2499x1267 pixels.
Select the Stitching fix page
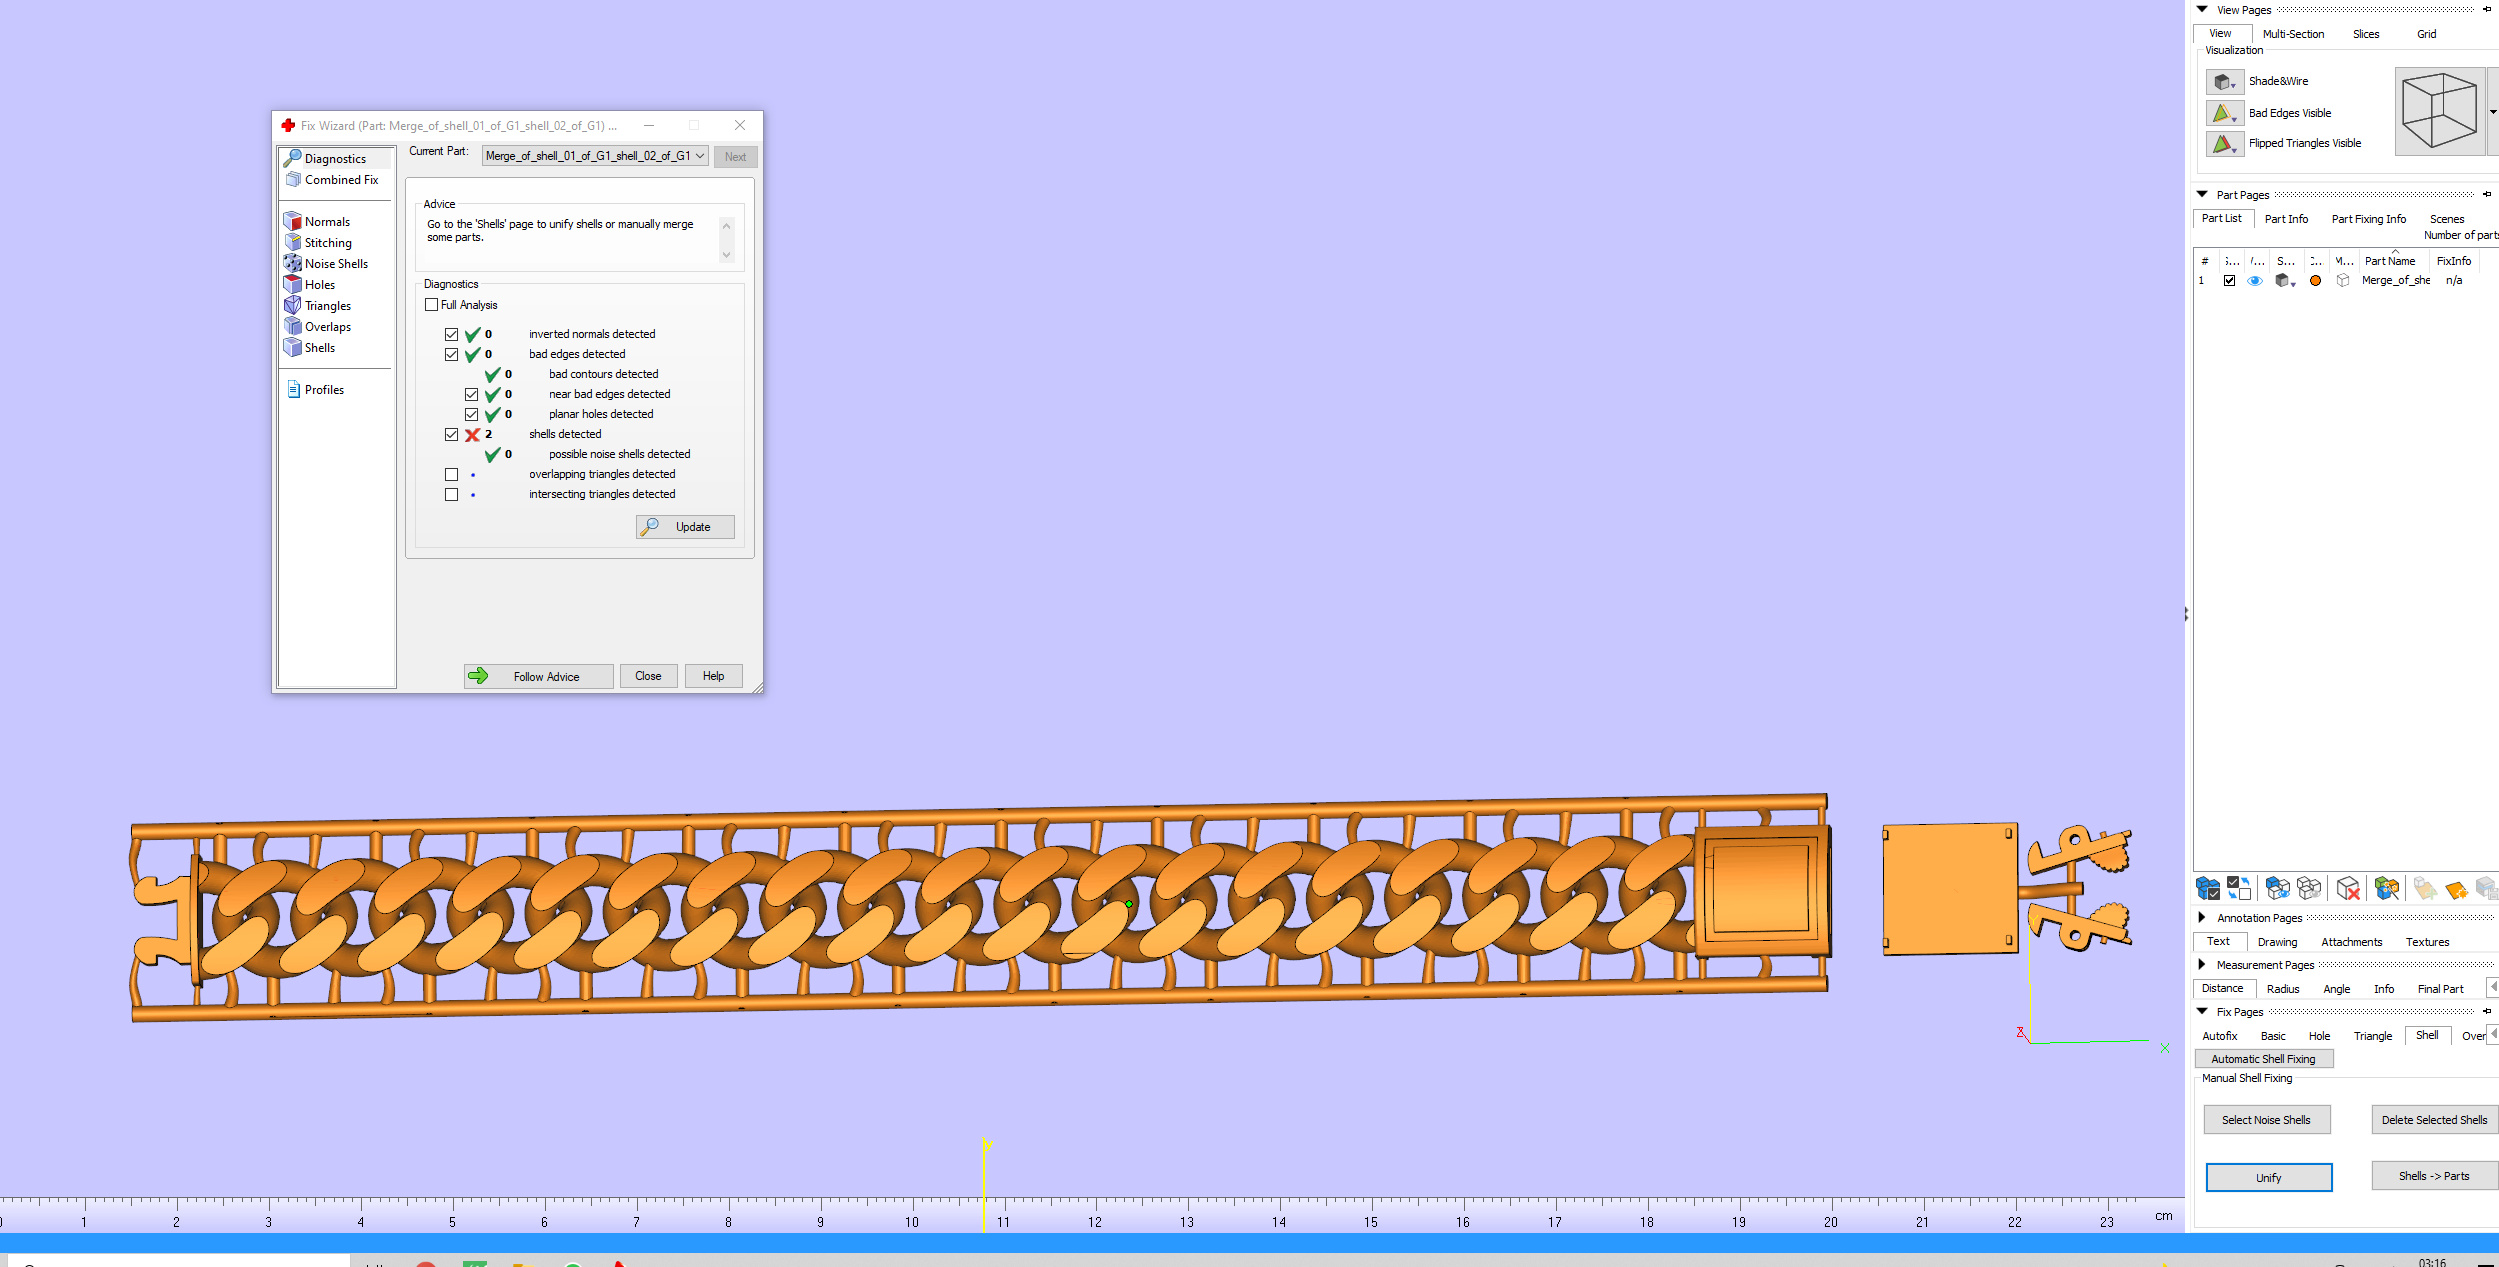click(x=318, y=242)
